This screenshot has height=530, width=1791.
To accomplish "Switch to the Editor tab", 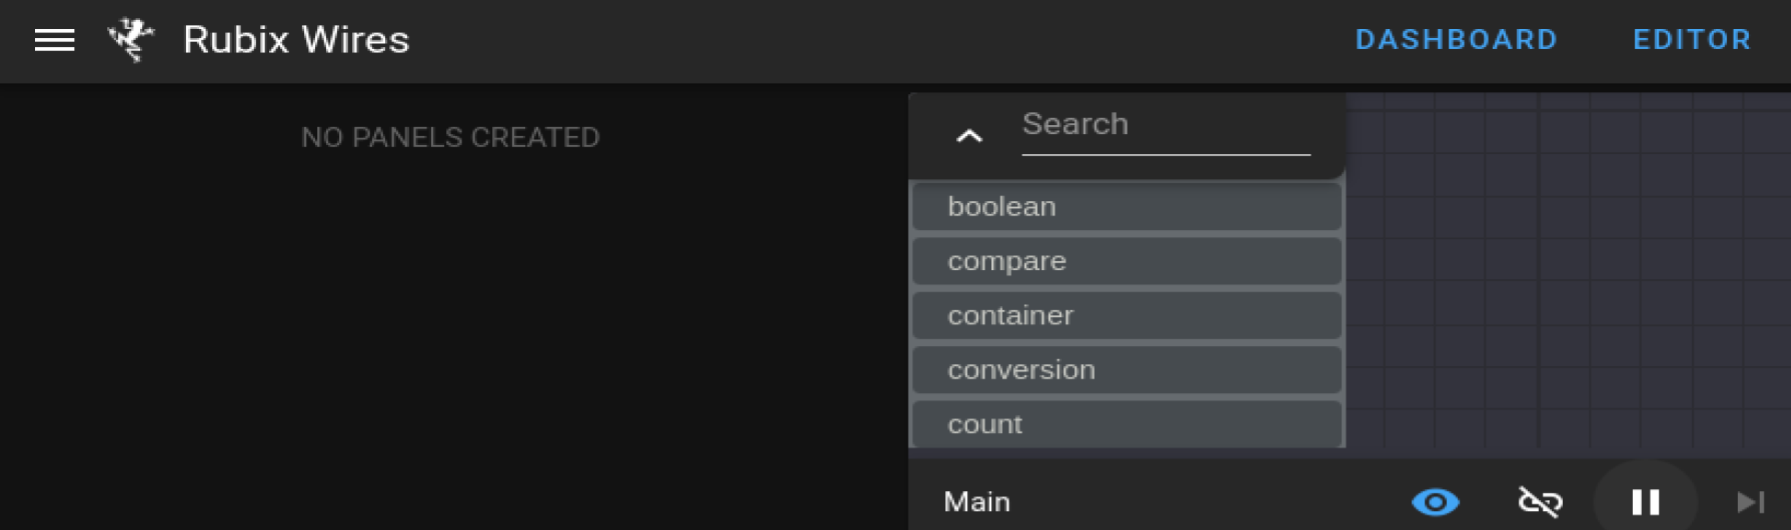I will tap(1692, 40).
